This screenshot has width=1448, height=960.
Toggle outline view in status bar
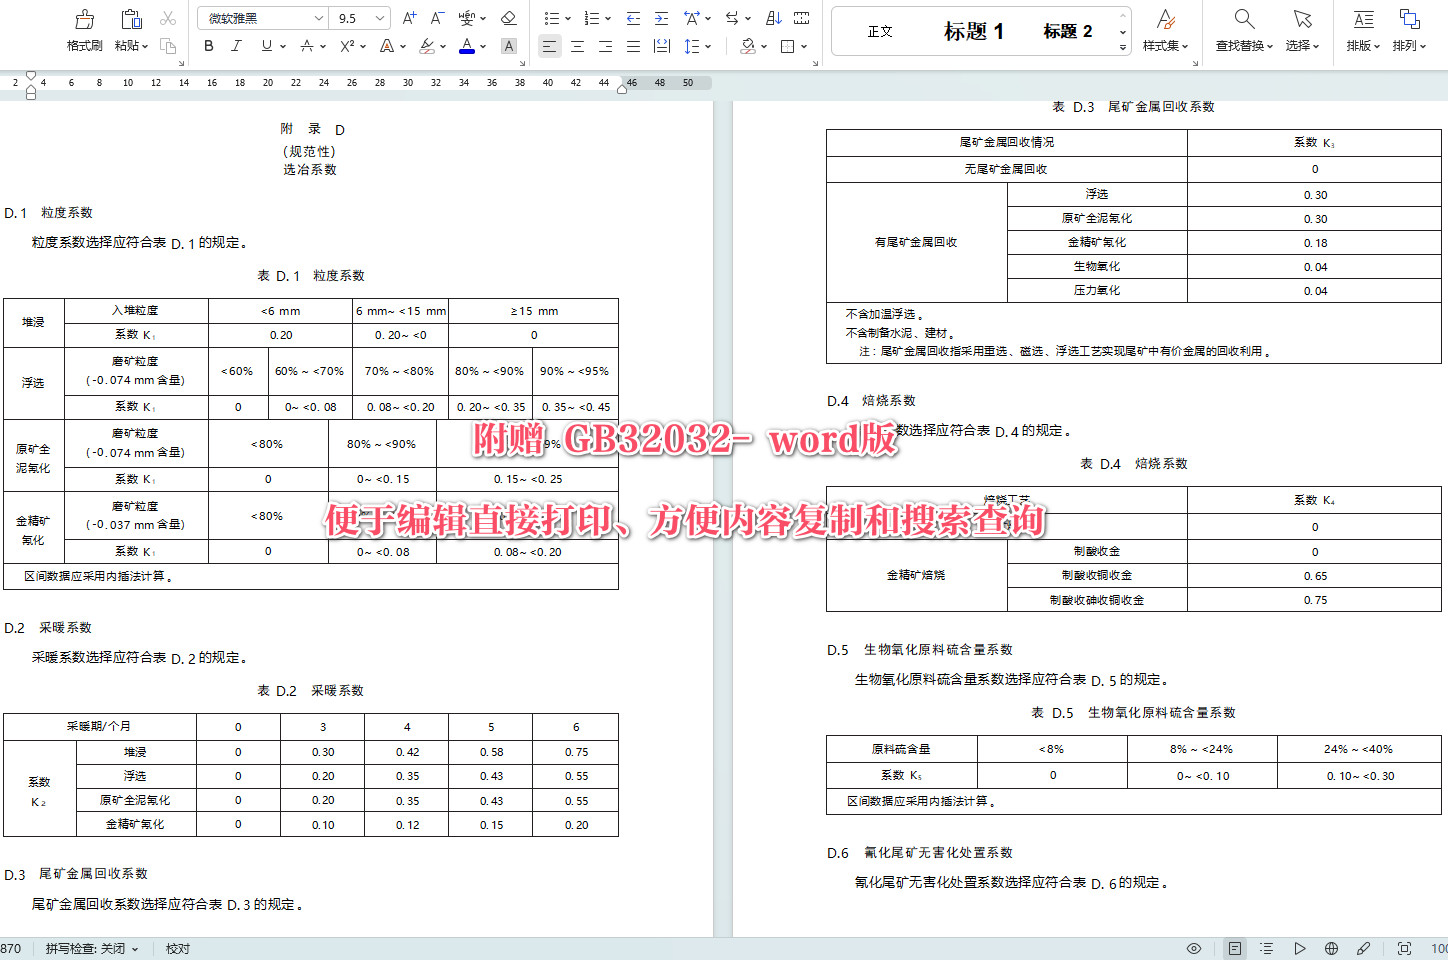(x=1266, y=947)
